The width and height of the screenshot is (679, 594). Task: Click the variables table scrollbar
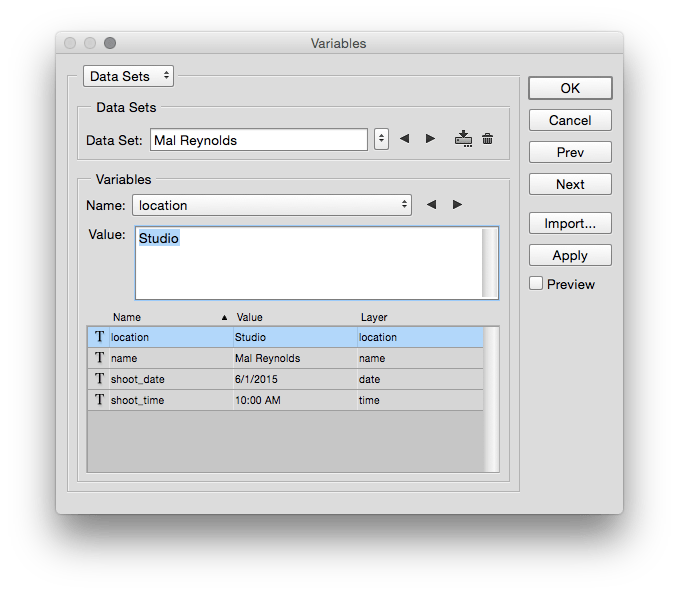click(491, 400)
